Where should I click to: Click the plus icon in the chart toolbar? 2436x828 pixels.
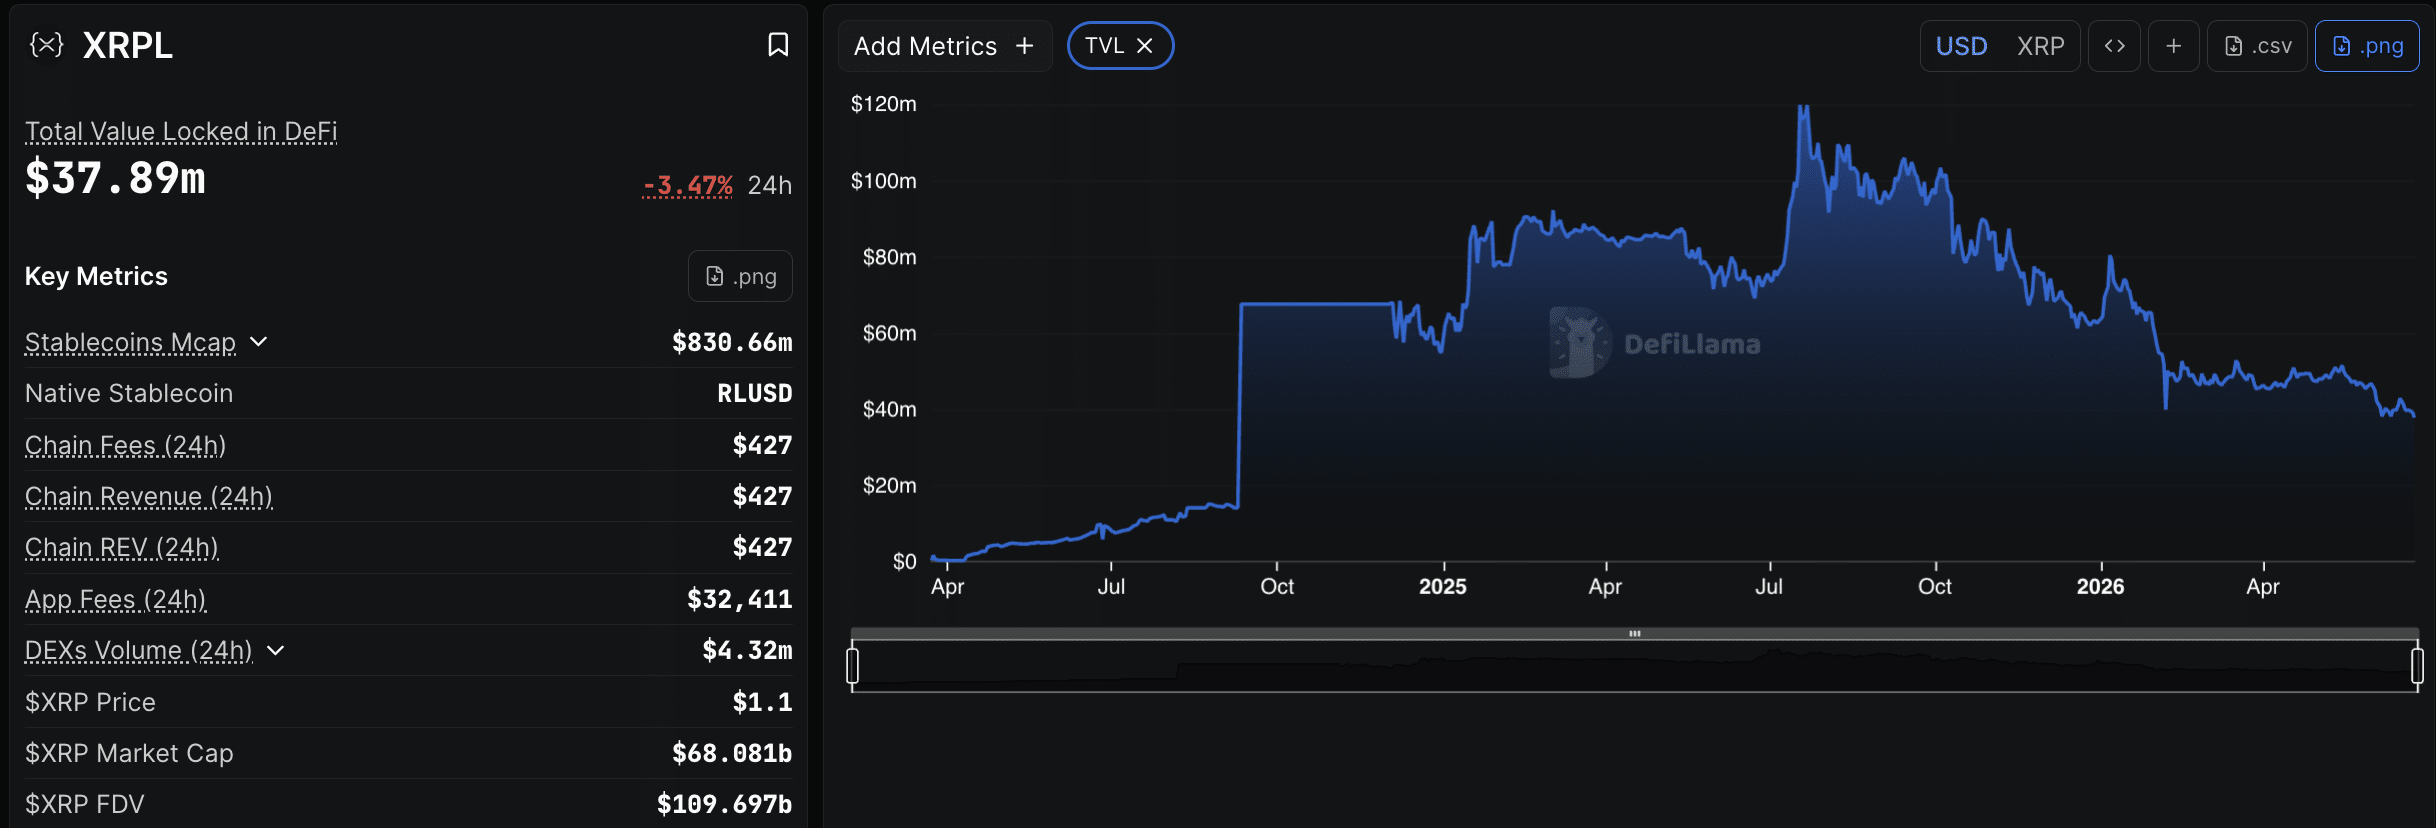tap(2173, 46)
